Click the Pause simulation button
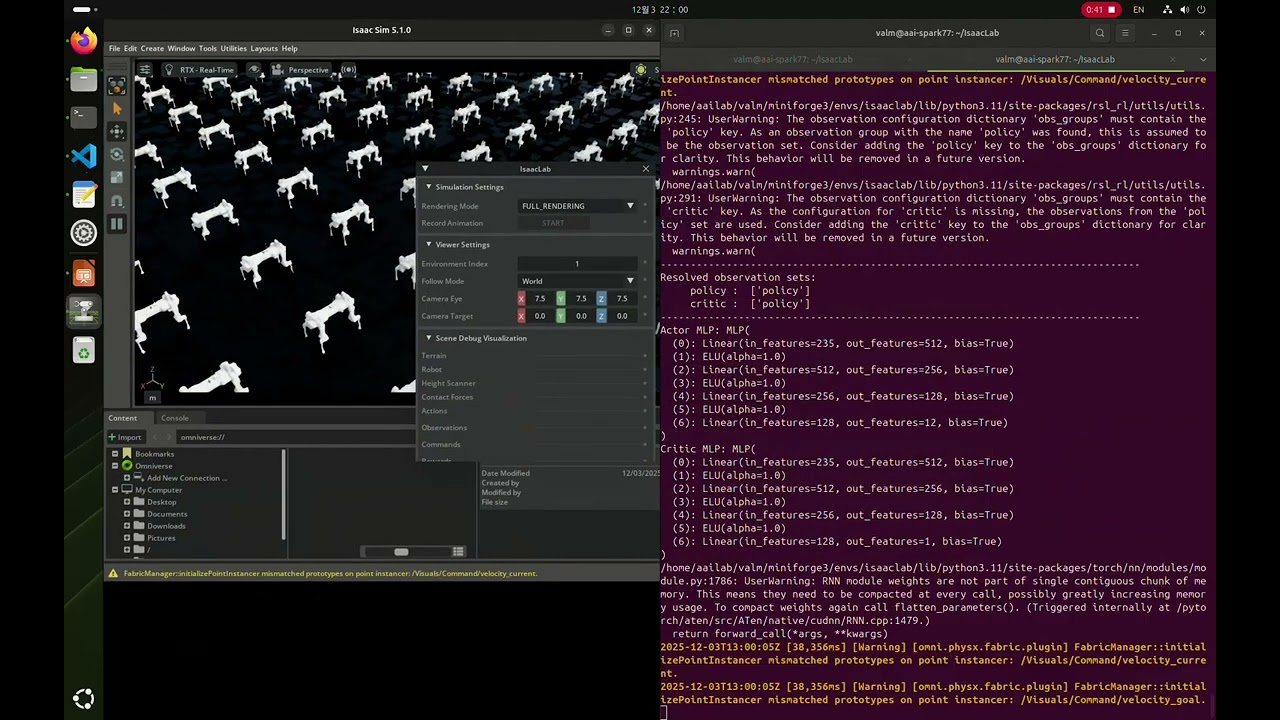 pyautogui.click(x=117, y=224)
